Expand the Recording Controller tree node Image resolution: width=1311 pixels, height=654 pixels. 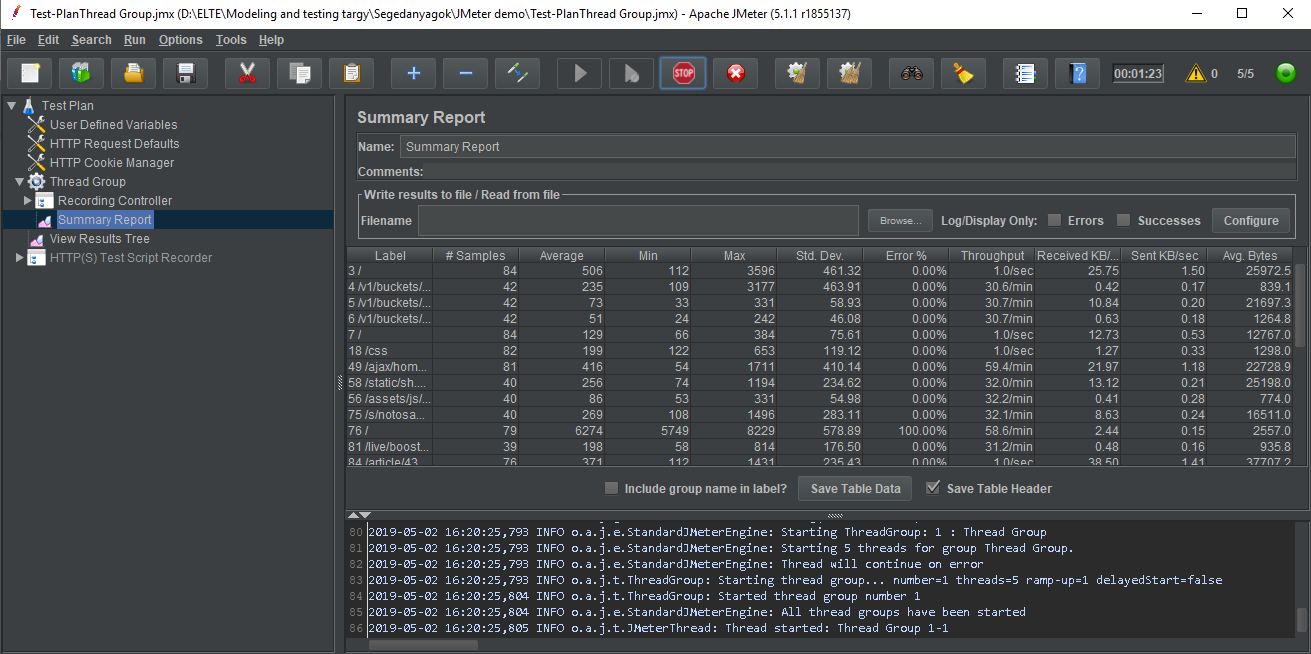[28, 201]
